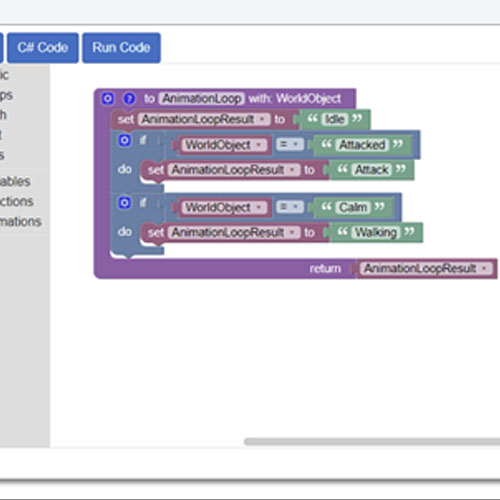The width and height of the screenshot is (500, 500).
Task: Click the Run Code button
Action: pos(121,48)
